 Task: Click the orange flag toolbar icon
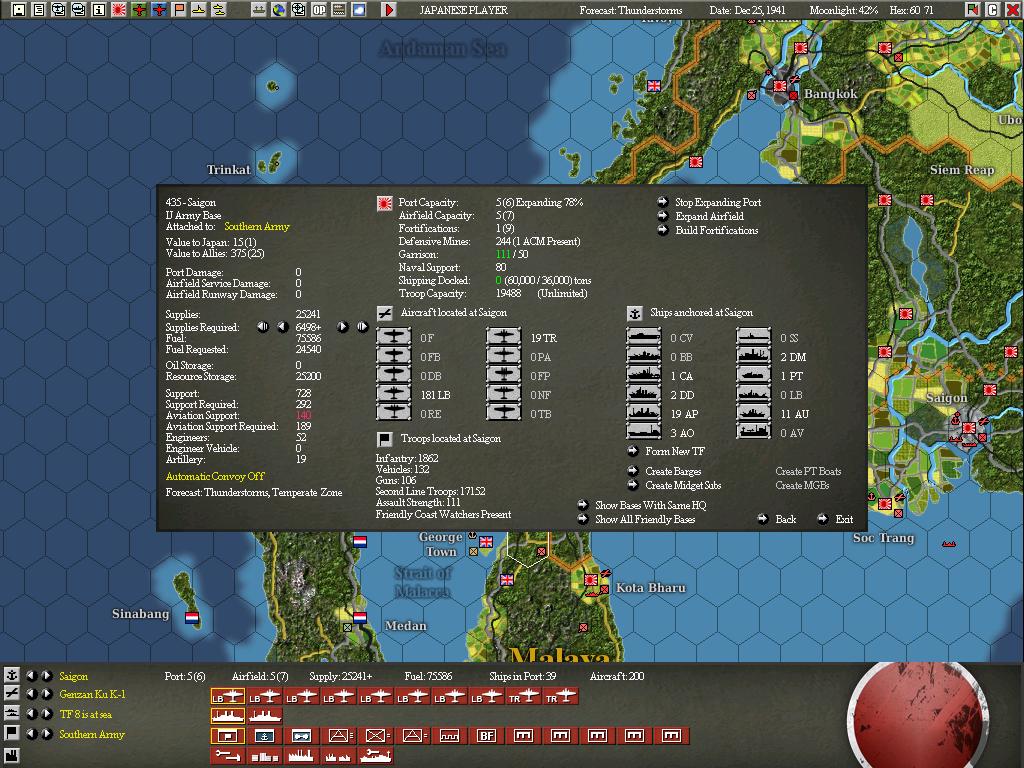[179, 10]
